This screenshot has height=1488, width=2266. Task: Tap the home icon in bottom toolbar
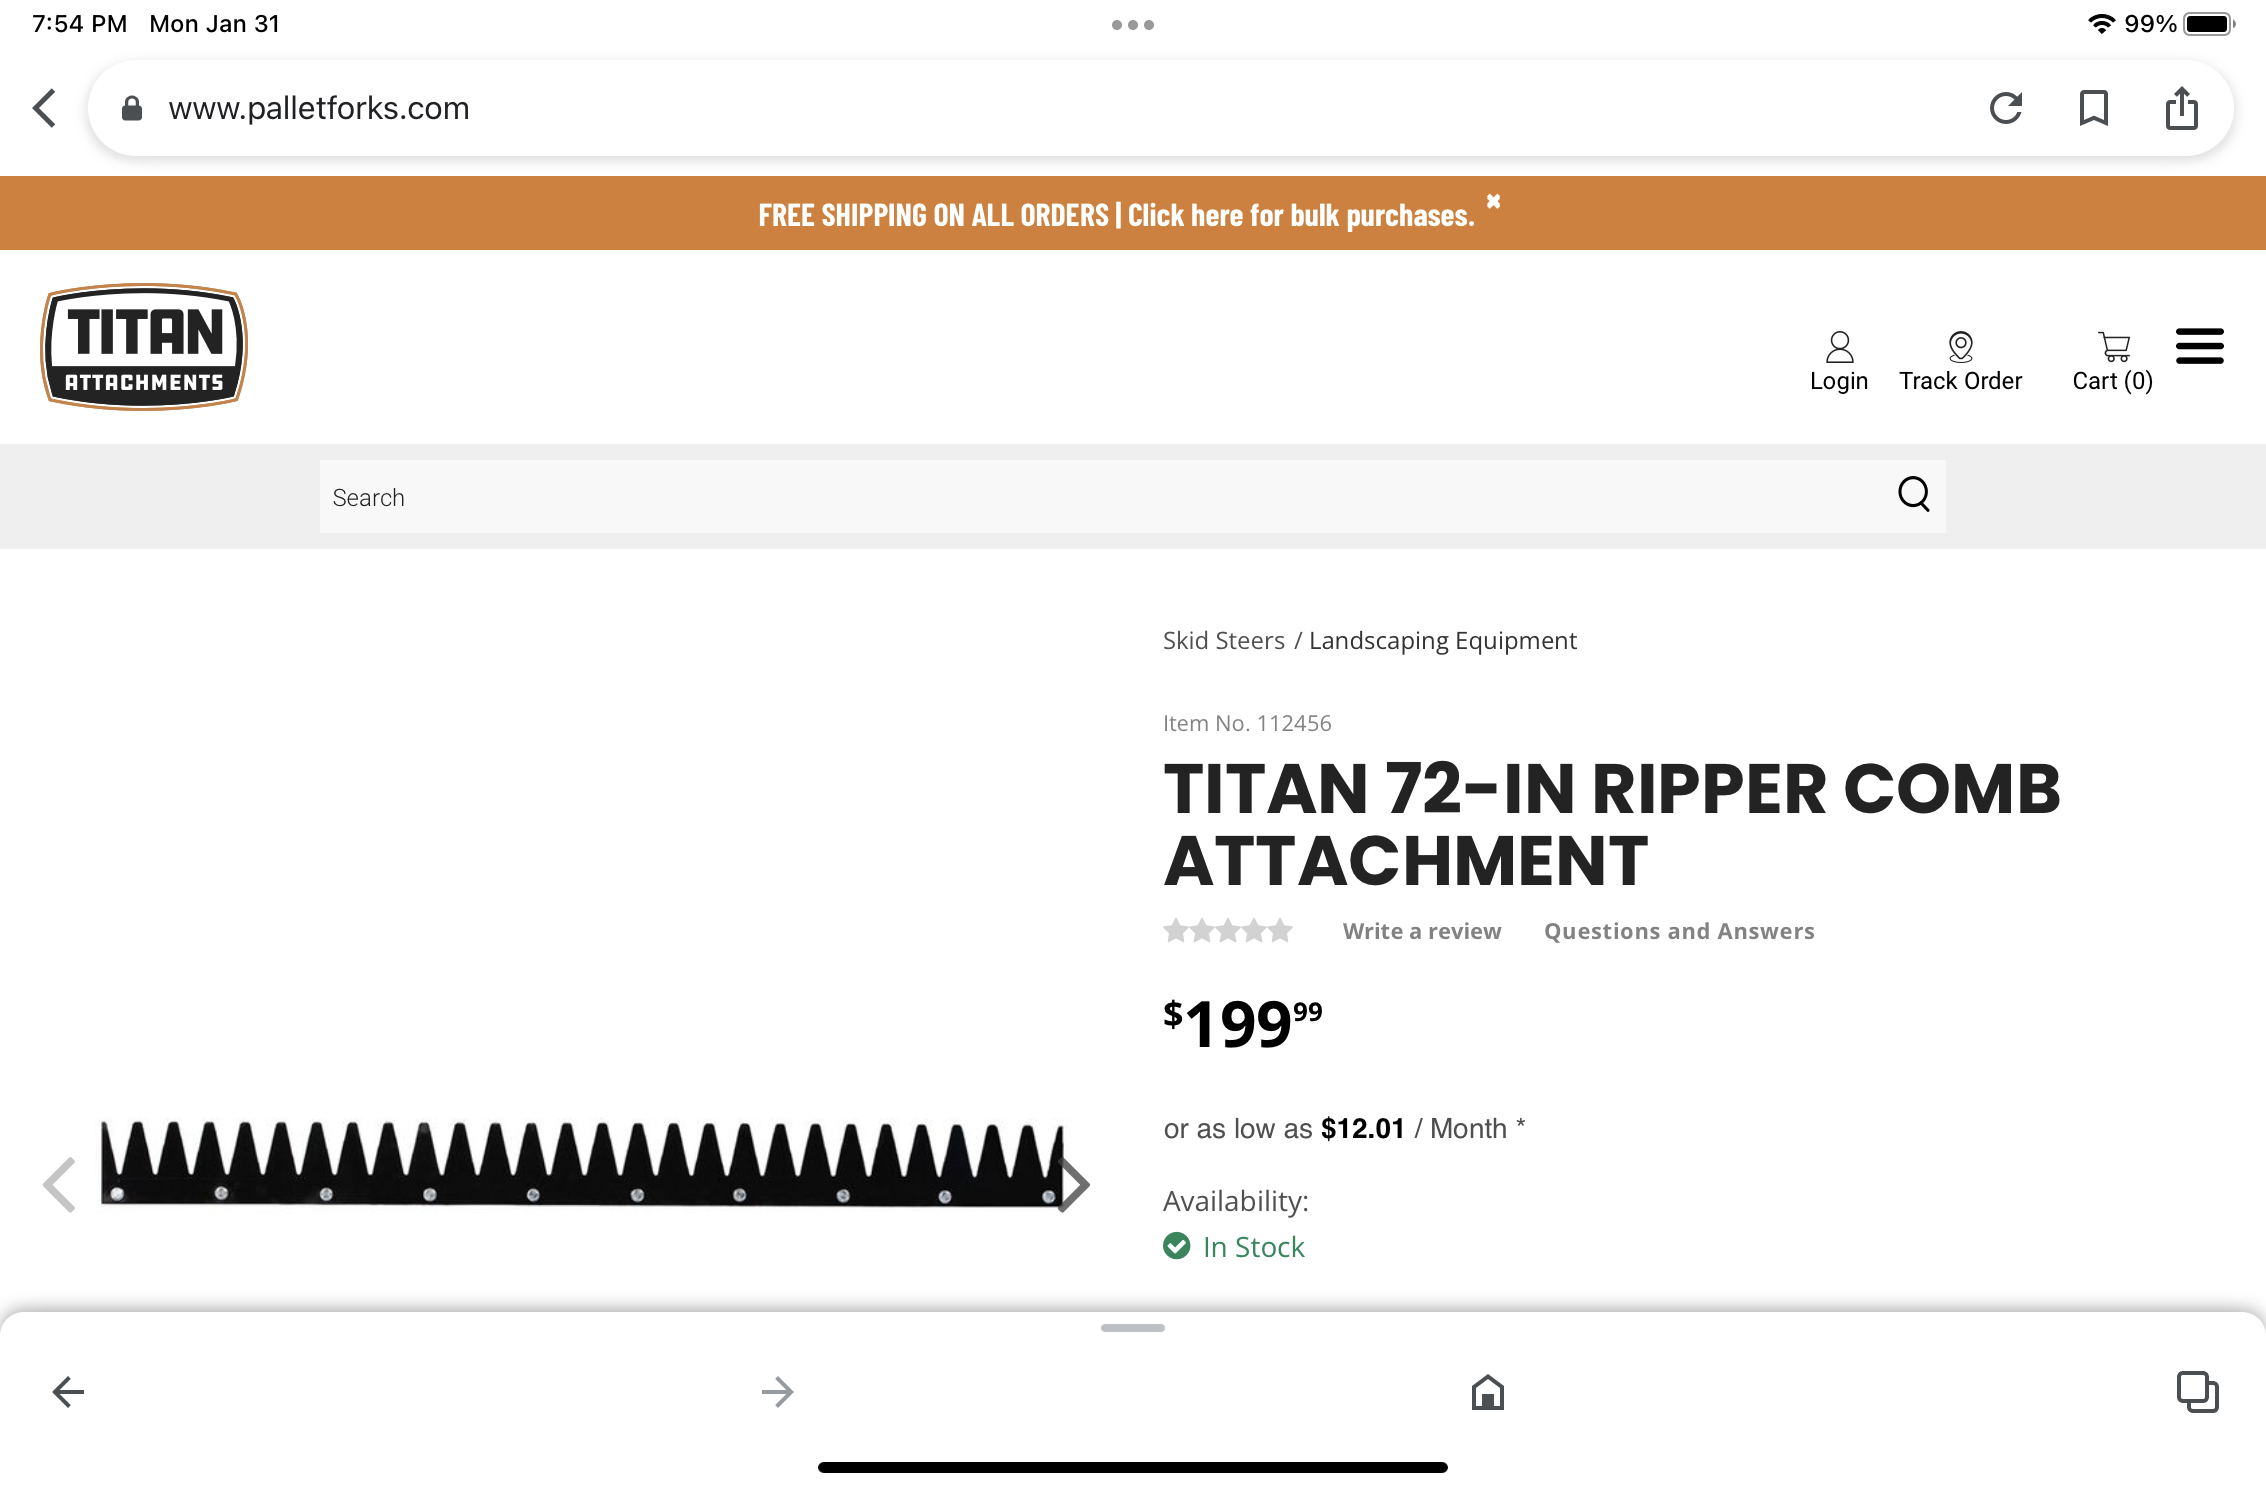coord(1488,1391)
